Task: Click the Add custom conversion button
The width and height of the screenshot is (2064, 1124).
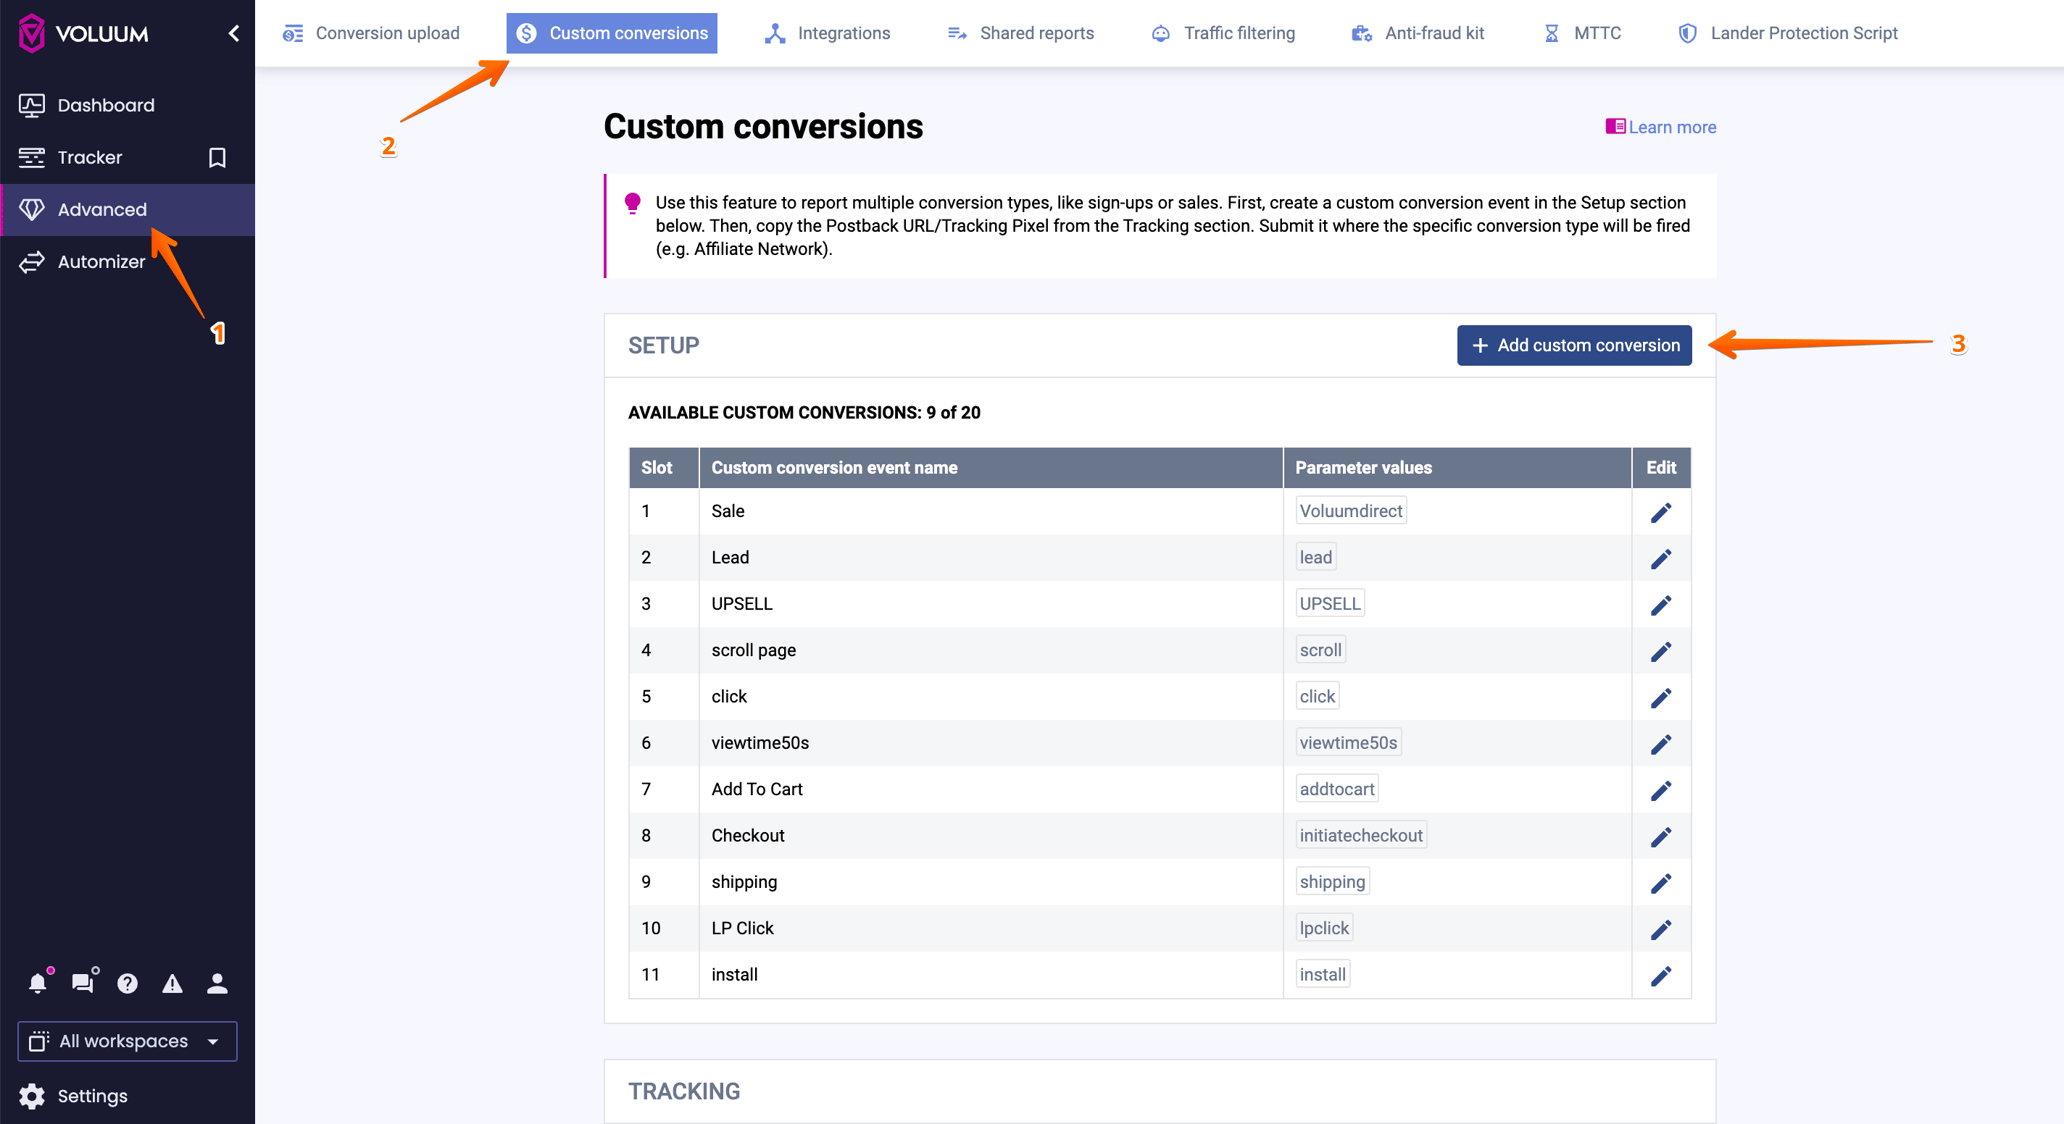Action: 1574,345
